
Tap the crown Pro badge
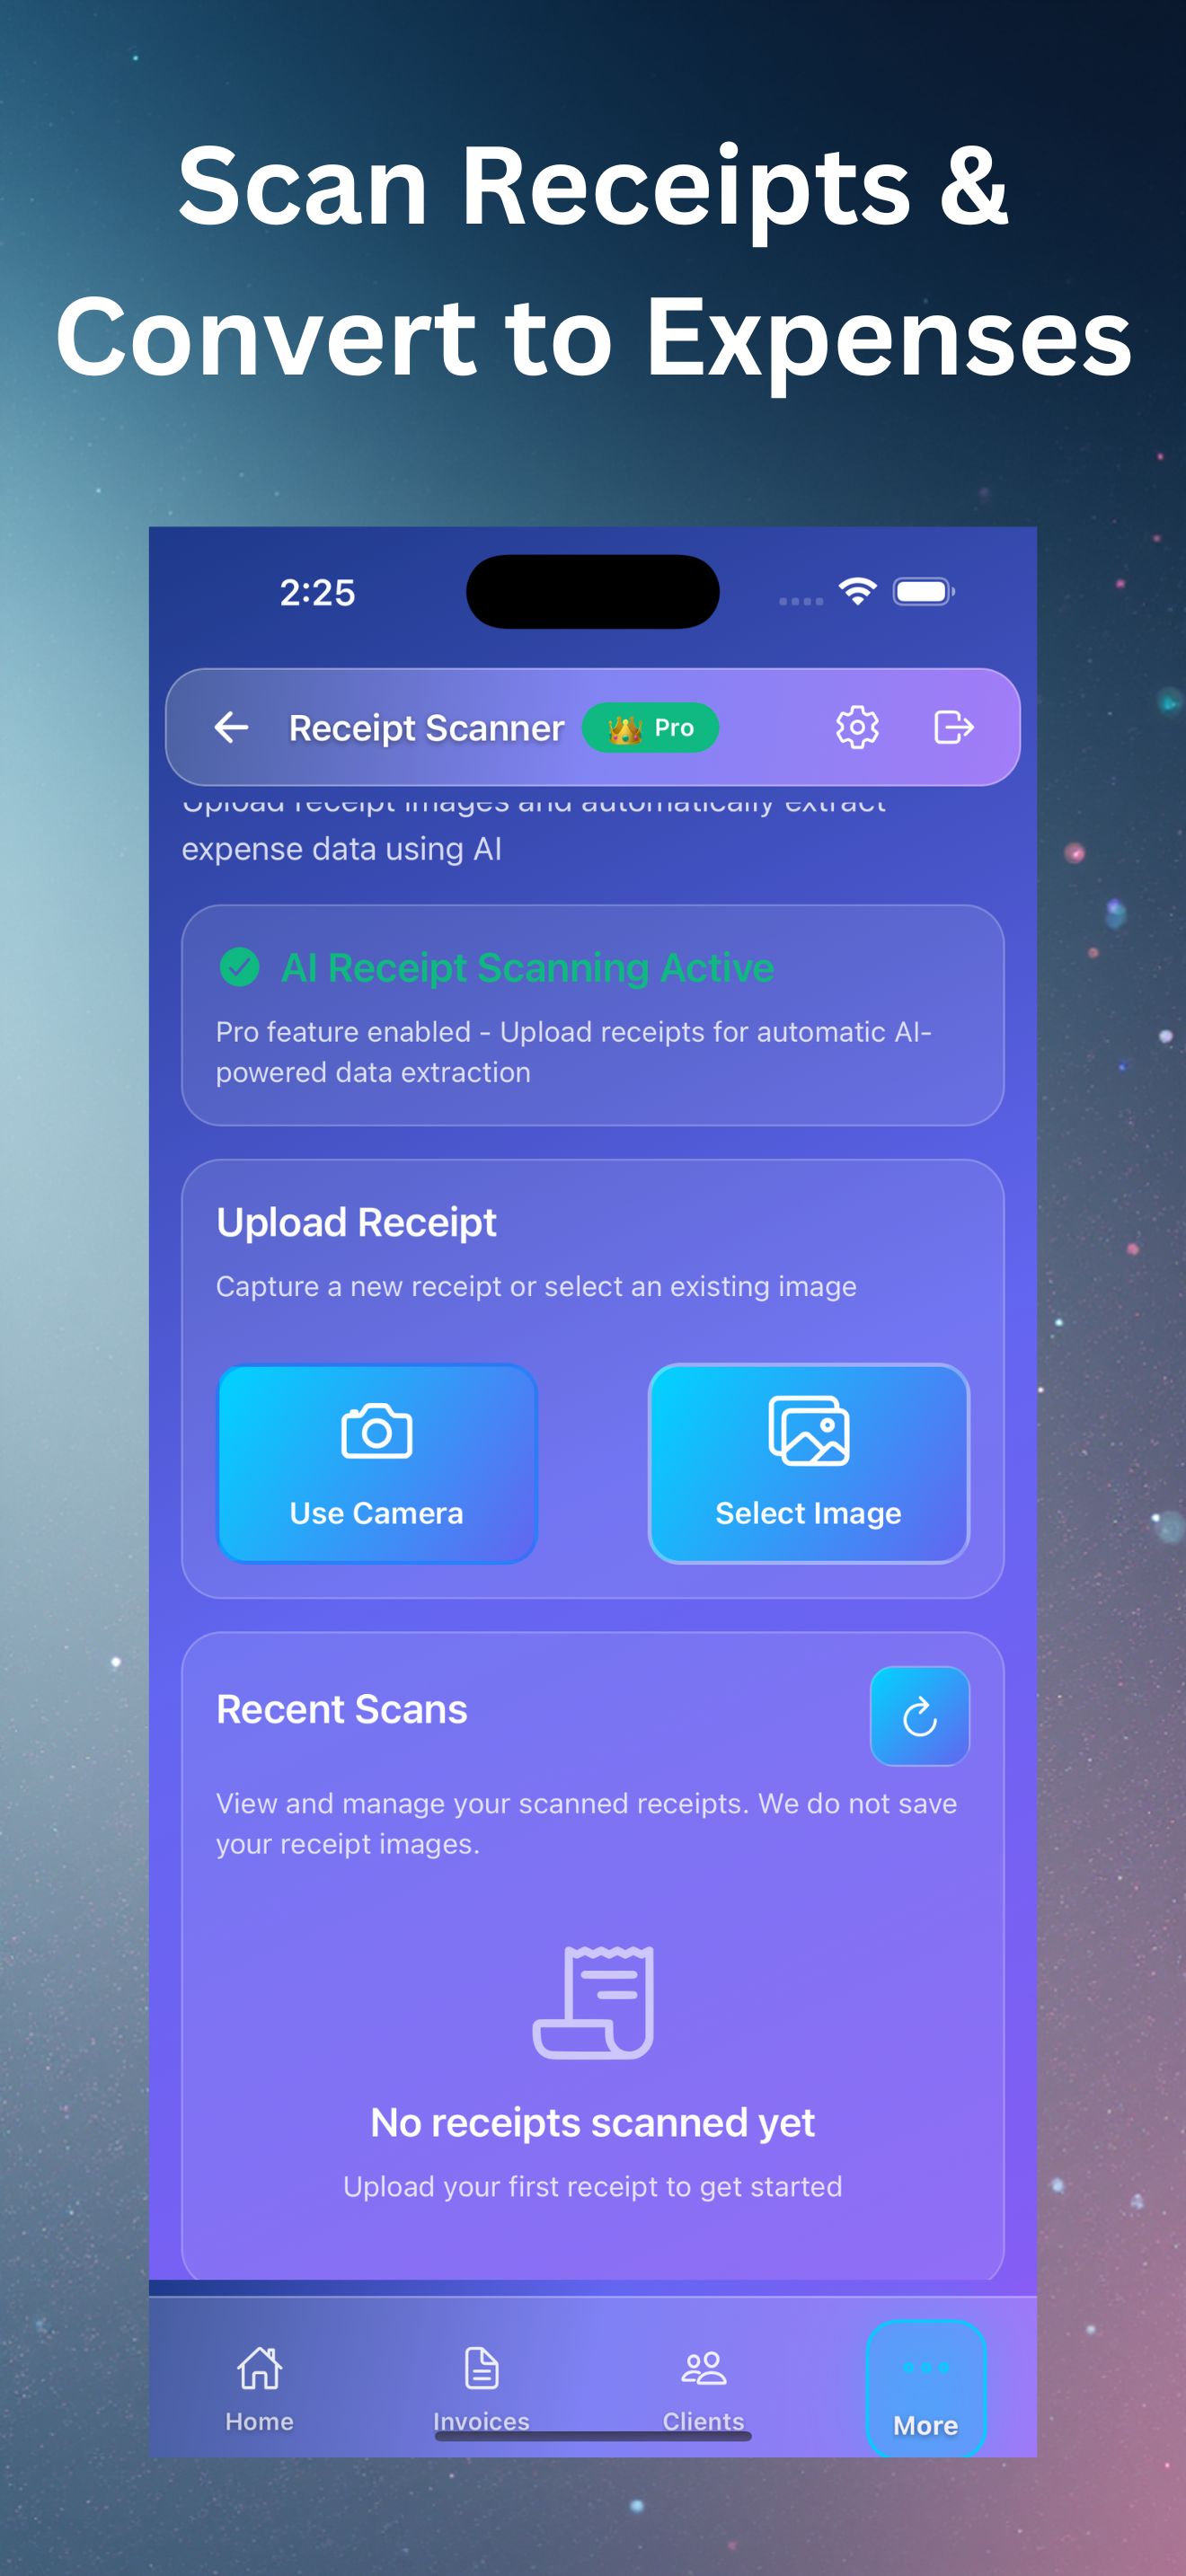[x=651, y=727]
